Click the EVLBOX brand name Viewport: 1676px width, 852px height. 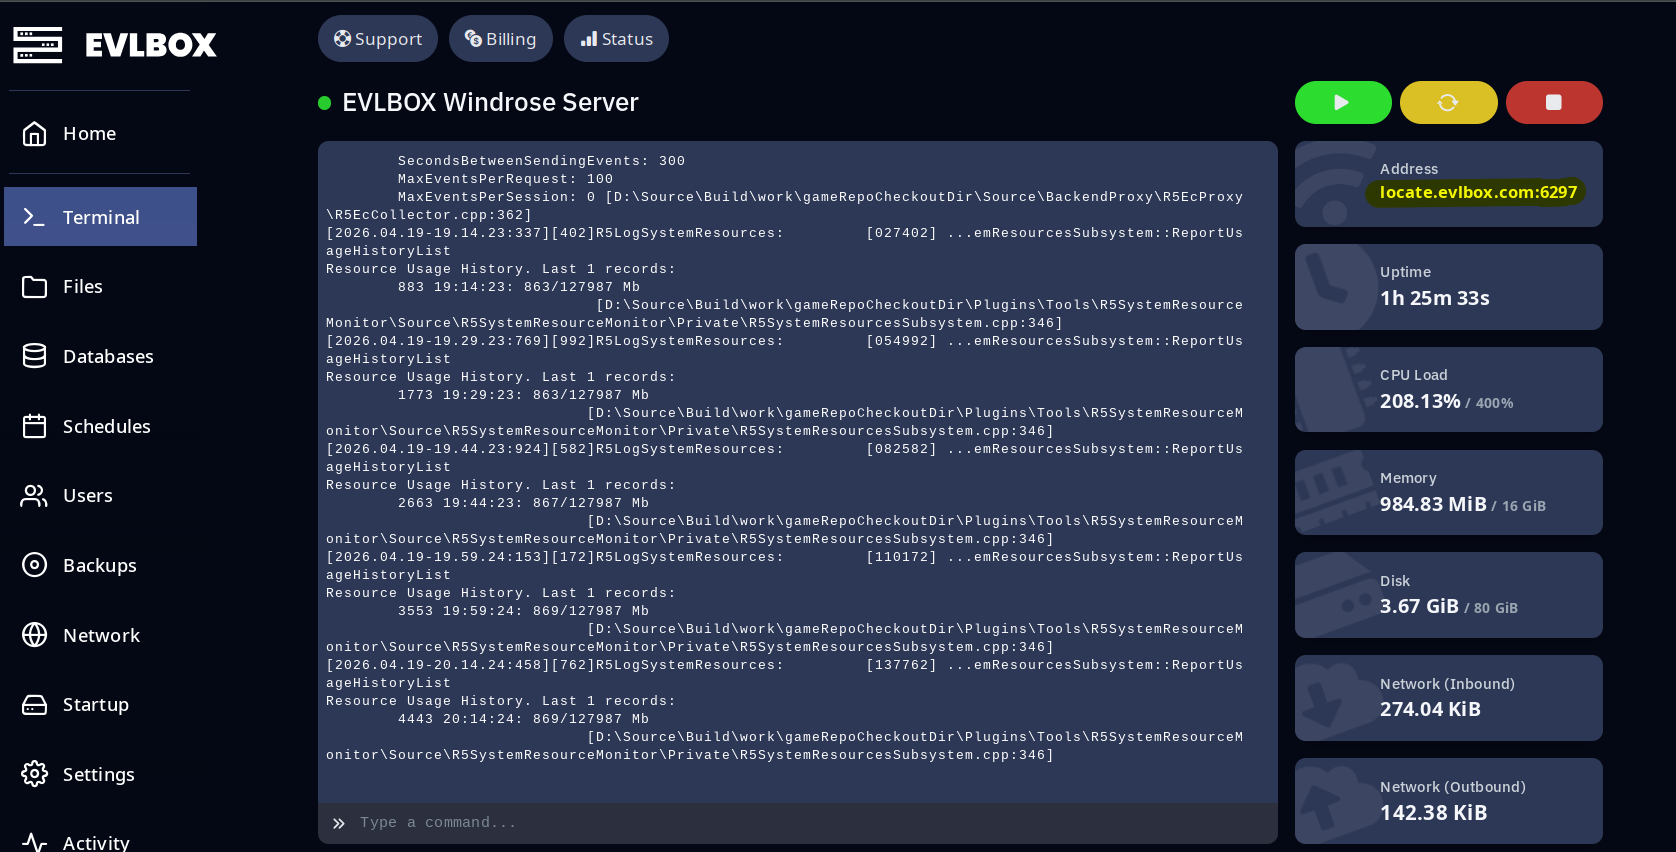click(151, 45)
